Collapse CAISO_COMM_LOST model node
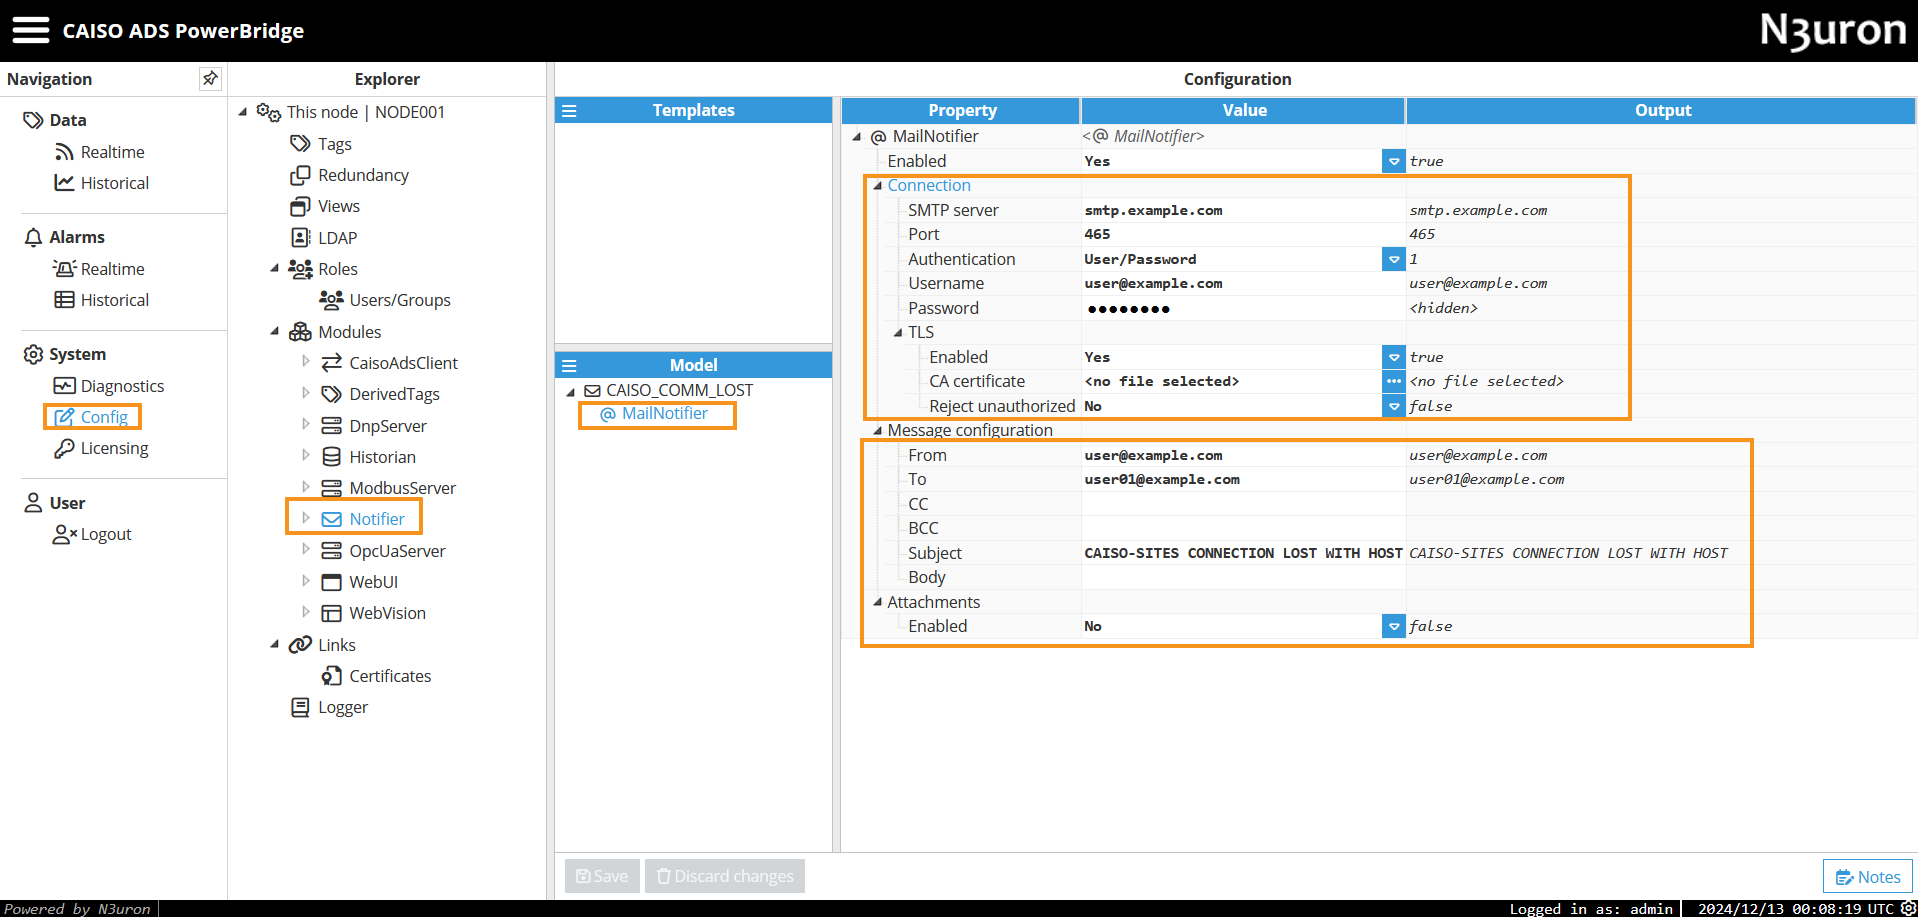This screenshot has height=917, width=1918. pos(571,391)
